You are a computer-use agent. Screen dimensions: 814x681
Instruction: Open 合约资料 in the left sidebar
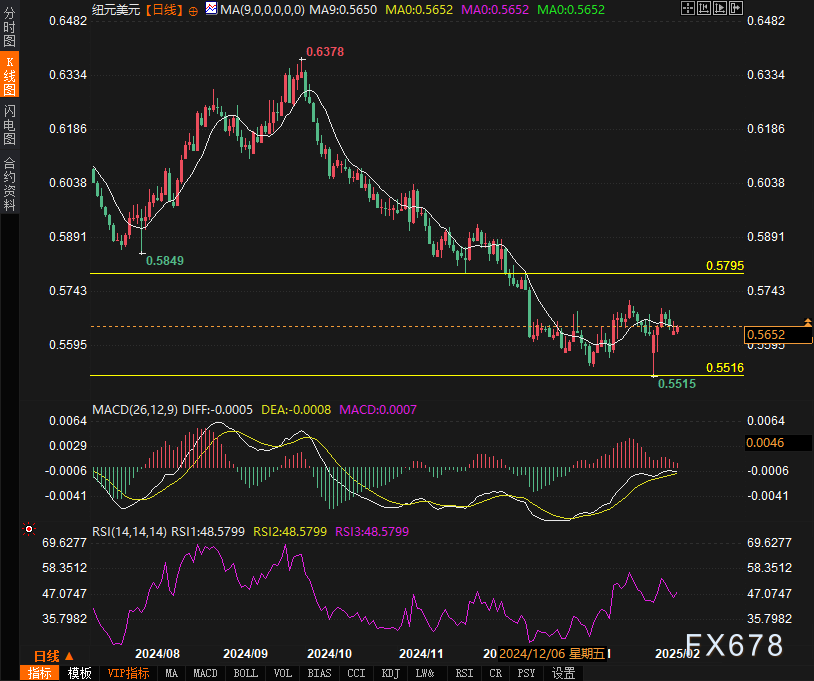[x=9, y=183]
